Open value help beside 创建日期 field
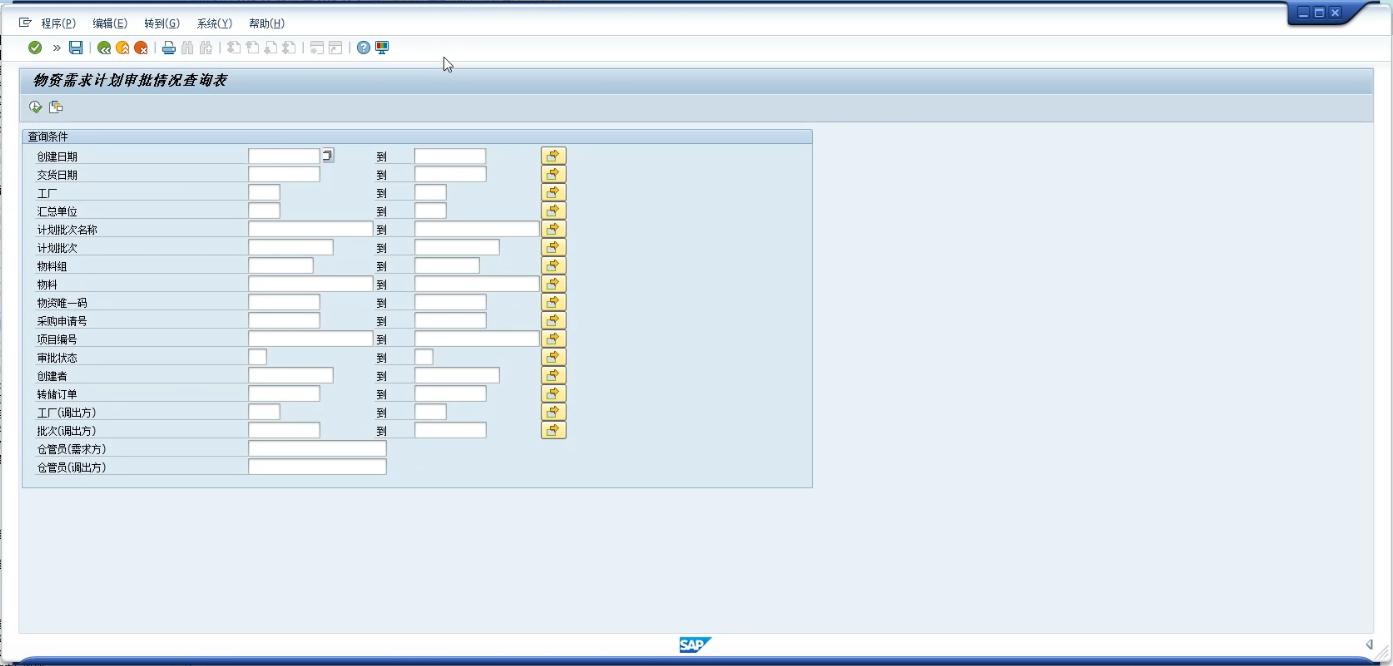1393x666 pixels. point(328,156)
